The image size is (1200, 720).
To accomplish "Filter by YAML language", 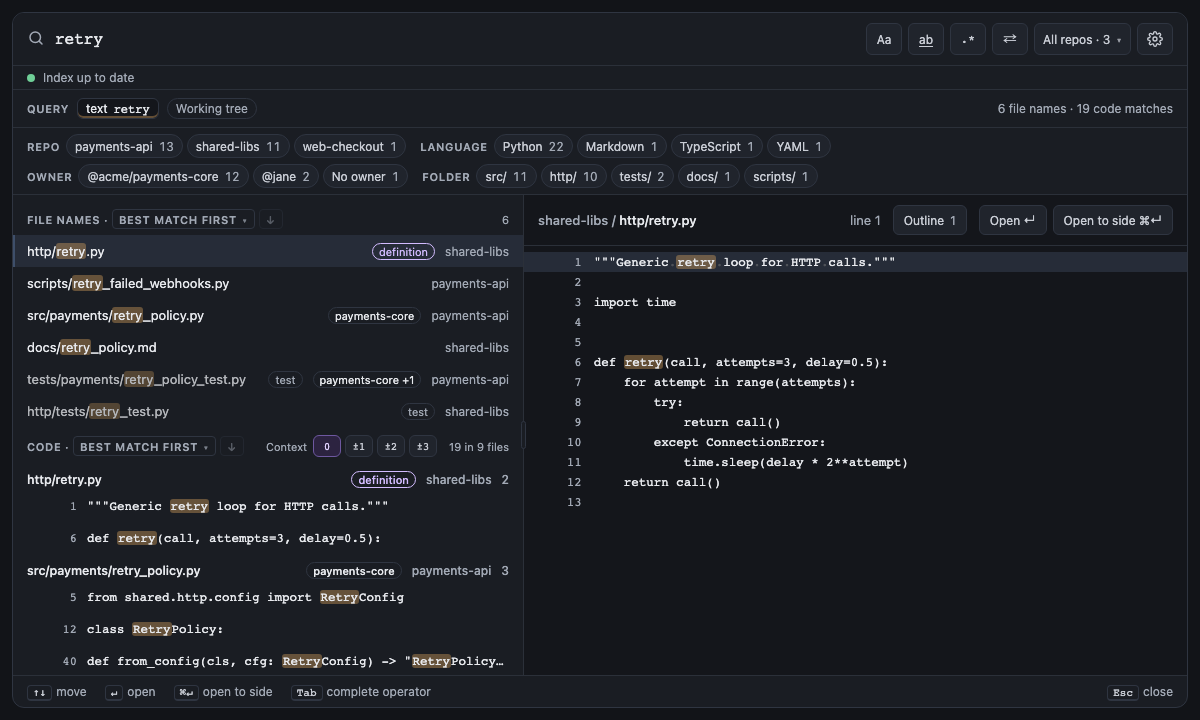I will pos(799,147).
